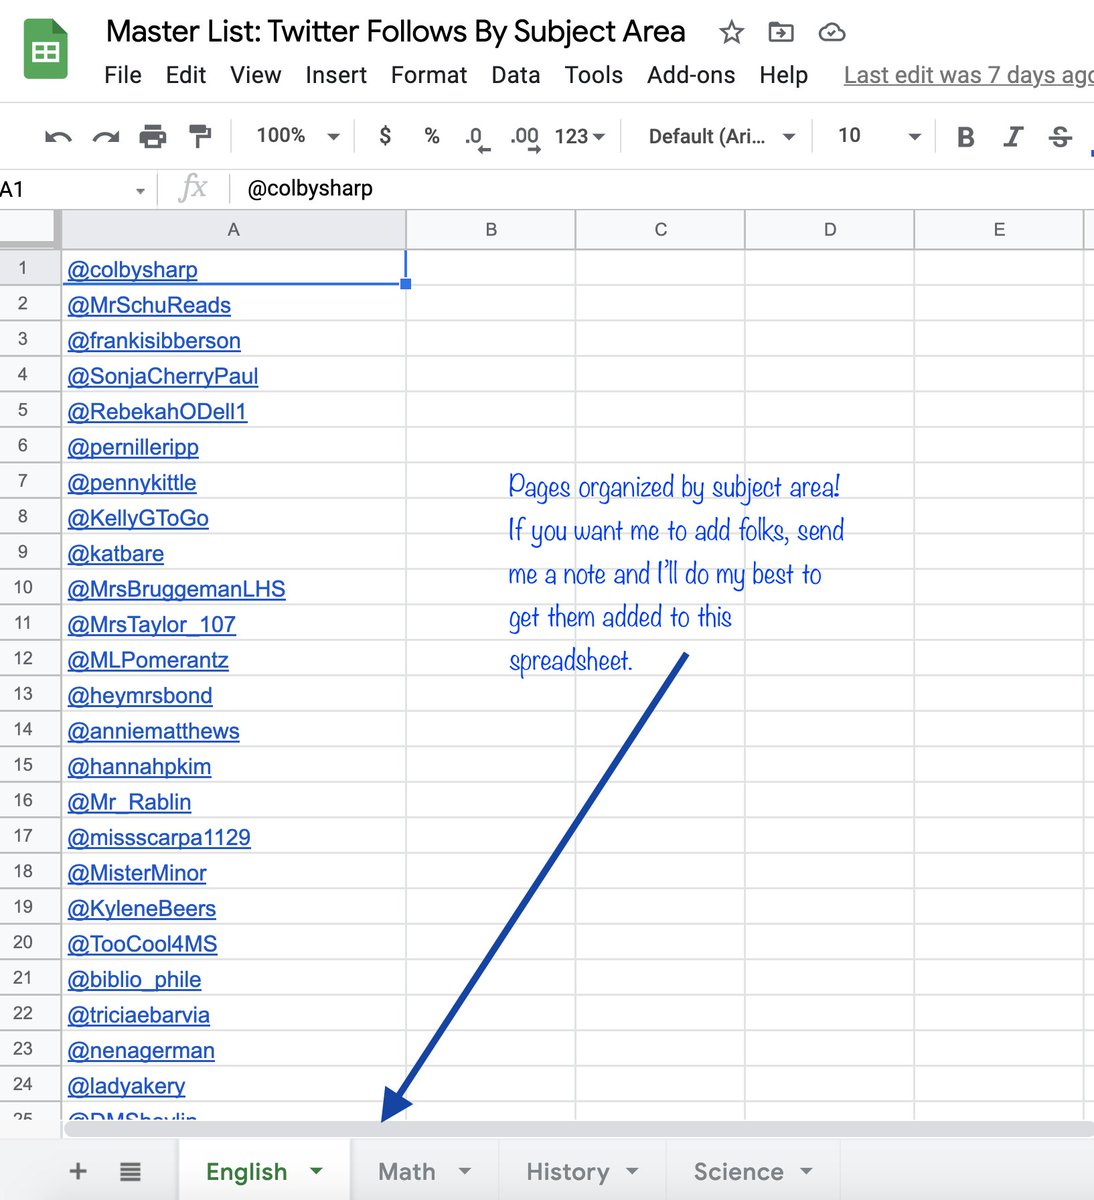Open the @ladyakery link
1094x1200 pixels.
(x=126, y=1086)
